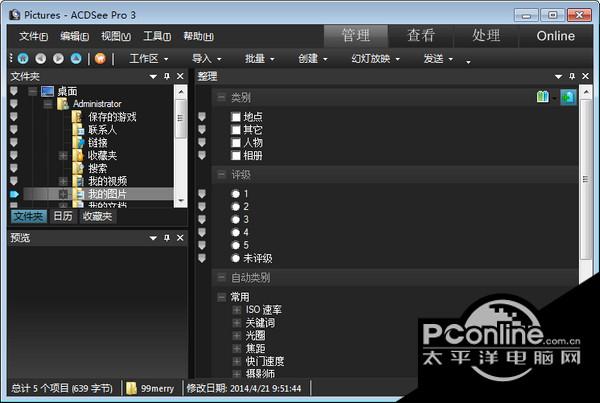Click the blue active marker beside 我的图片
This screenshot has width=600, height=403.
click(x=14, y=194)
